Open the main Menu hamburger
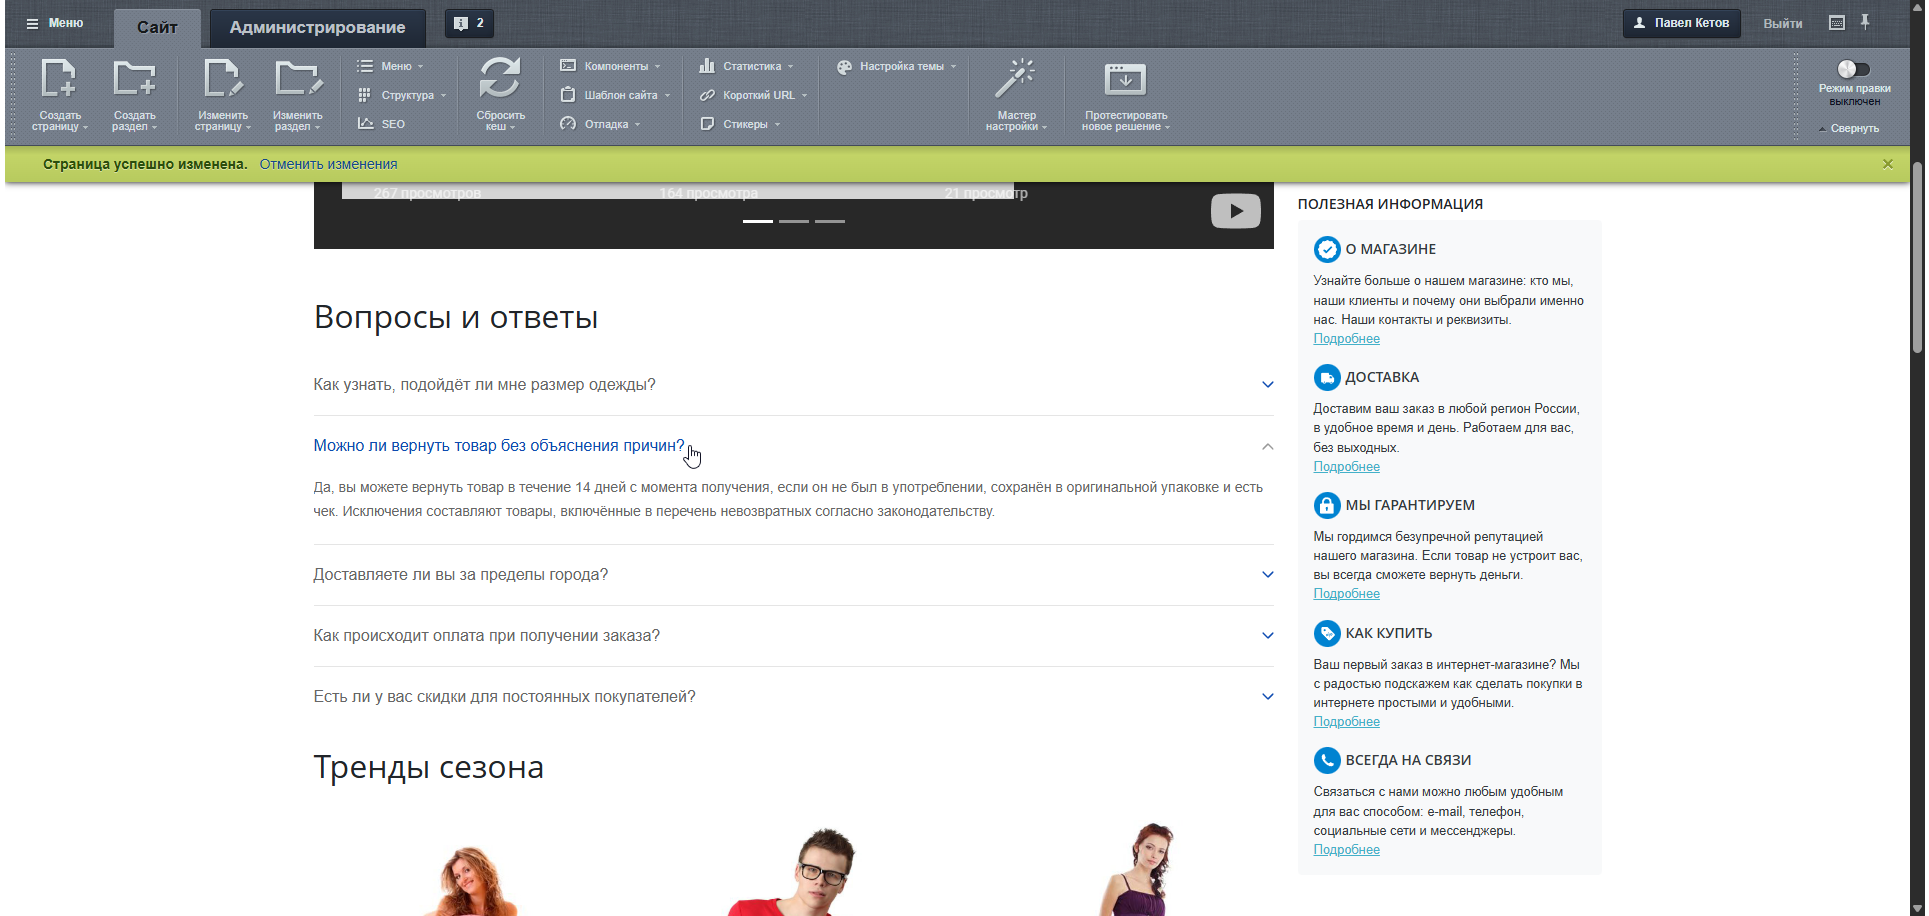Image resolution: width=1929 pixels, height=916 pixels. pos(54,23)
